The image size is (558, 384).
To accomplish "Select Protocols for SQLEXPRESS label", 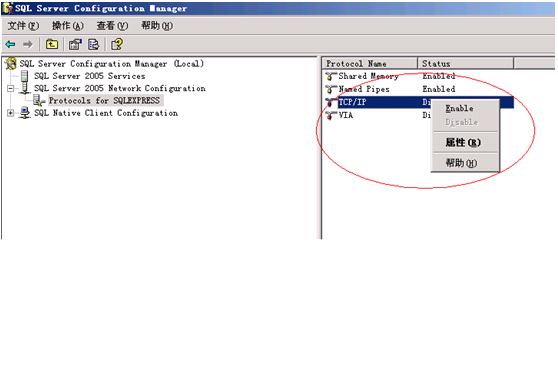I will tap(105, 101).
